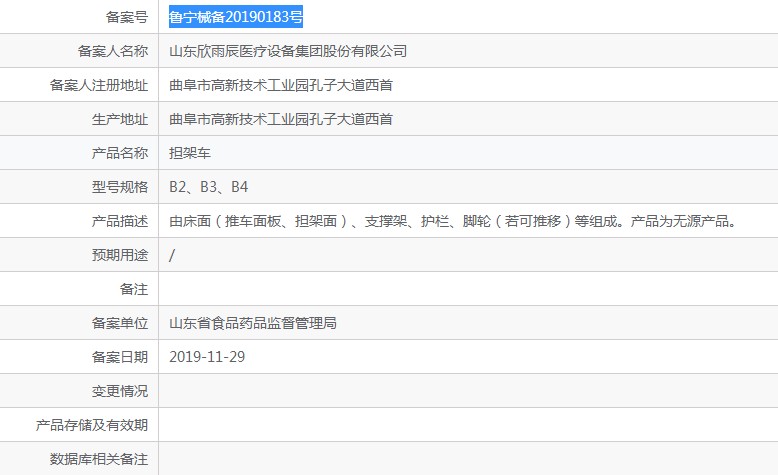Select authority 山东省食品药品监督管理局
Screen dimensions: 778x475
click(253, 323)
